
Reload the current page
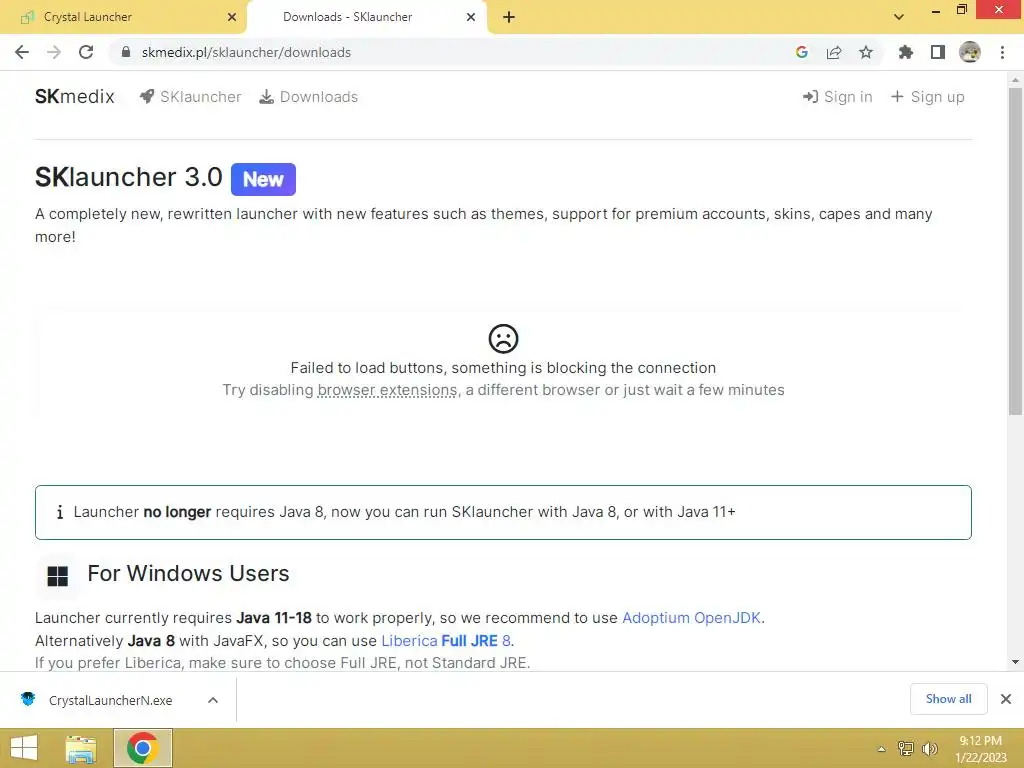pos(86,52)
